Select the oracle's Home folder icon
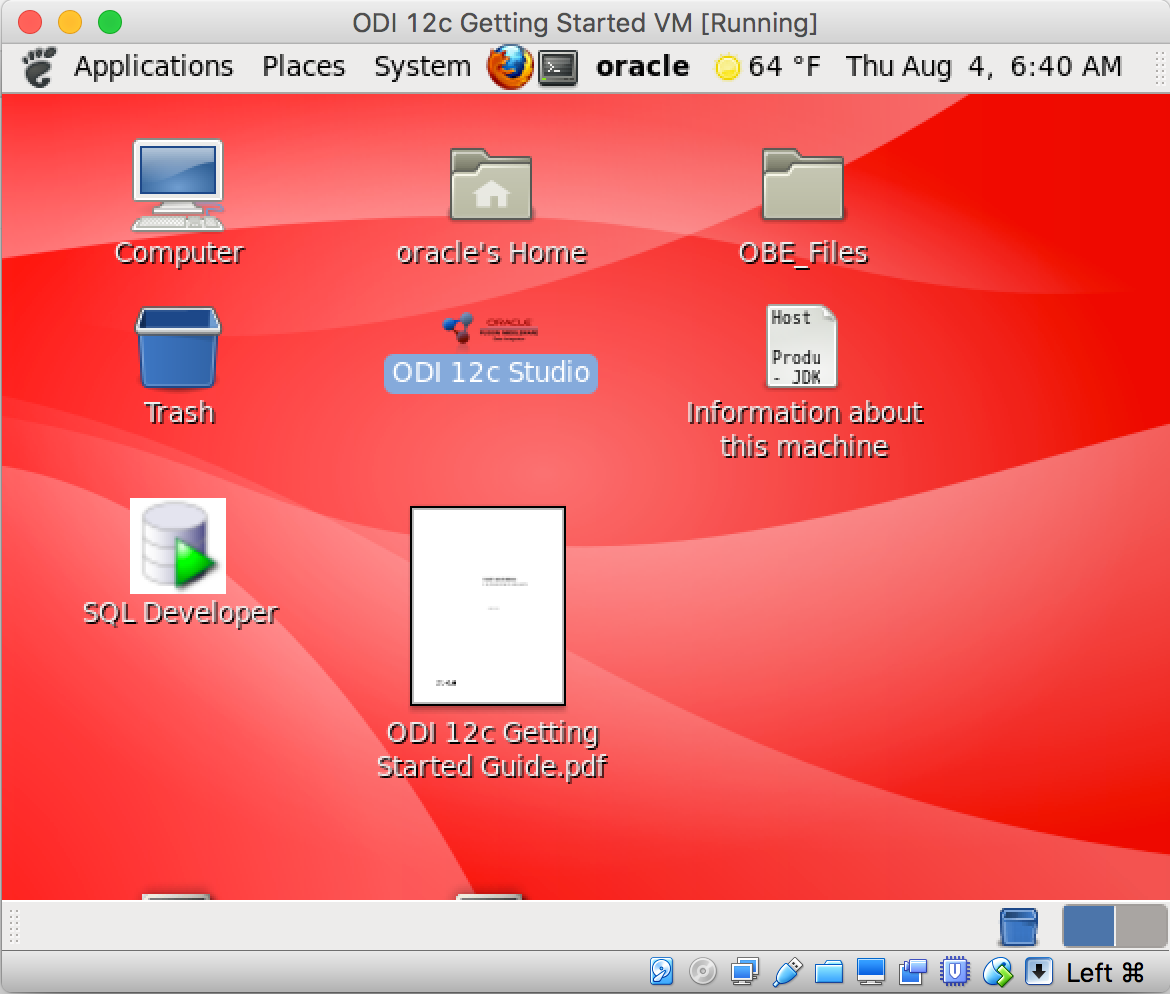 491,184
